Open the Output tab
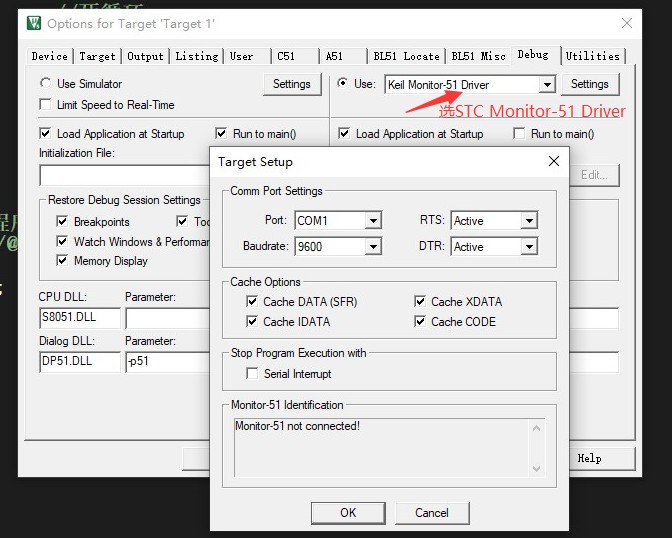 click(145, 56)
